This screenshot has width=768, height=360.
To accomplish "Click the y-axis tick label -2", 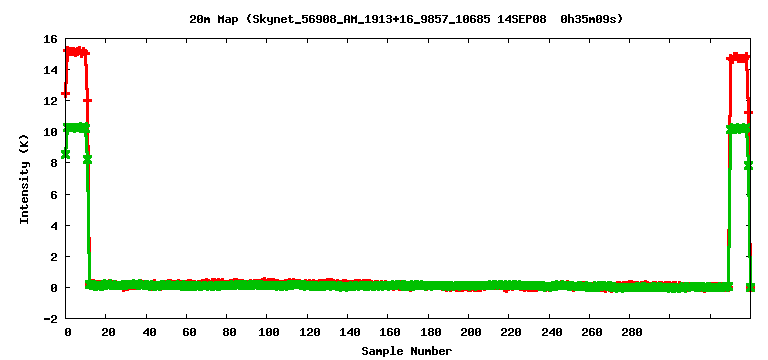I will point(52,319).
